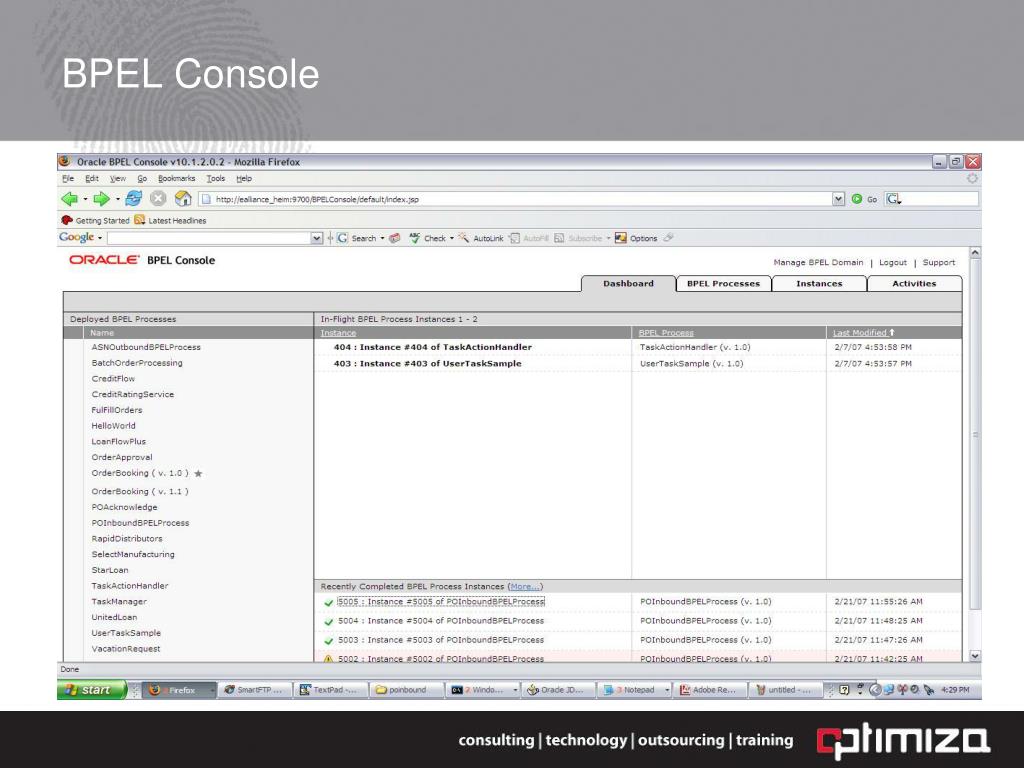
Task: Click the Manage BPEL Domain link
Action: 818,263
